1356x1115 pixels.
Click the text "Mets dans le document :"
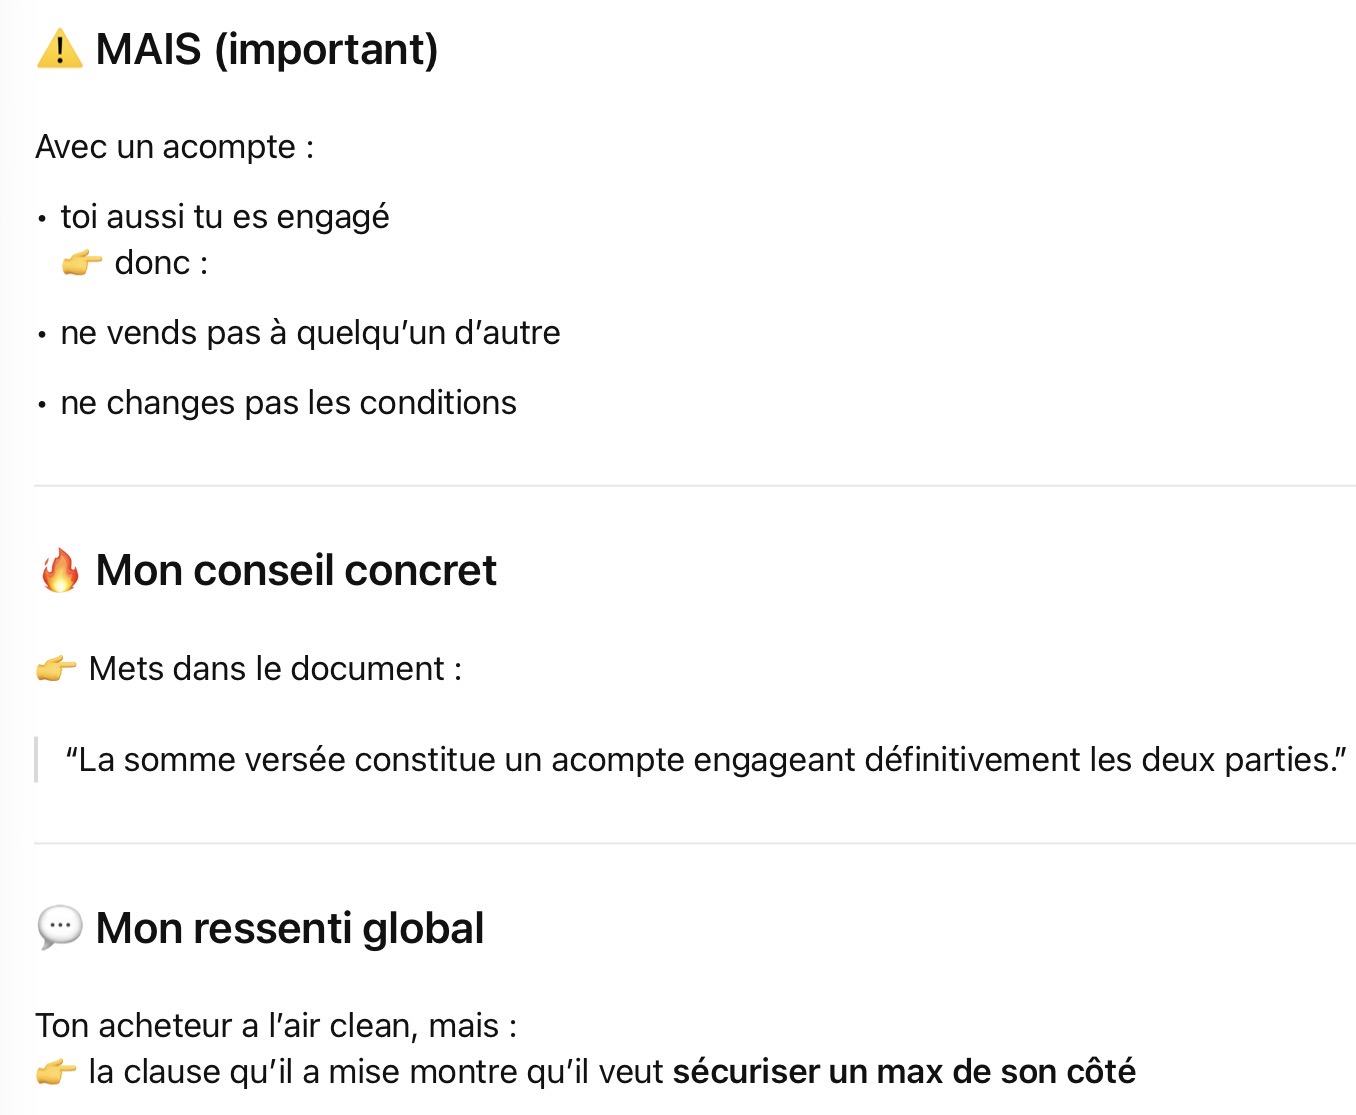[x=275, y=668]
